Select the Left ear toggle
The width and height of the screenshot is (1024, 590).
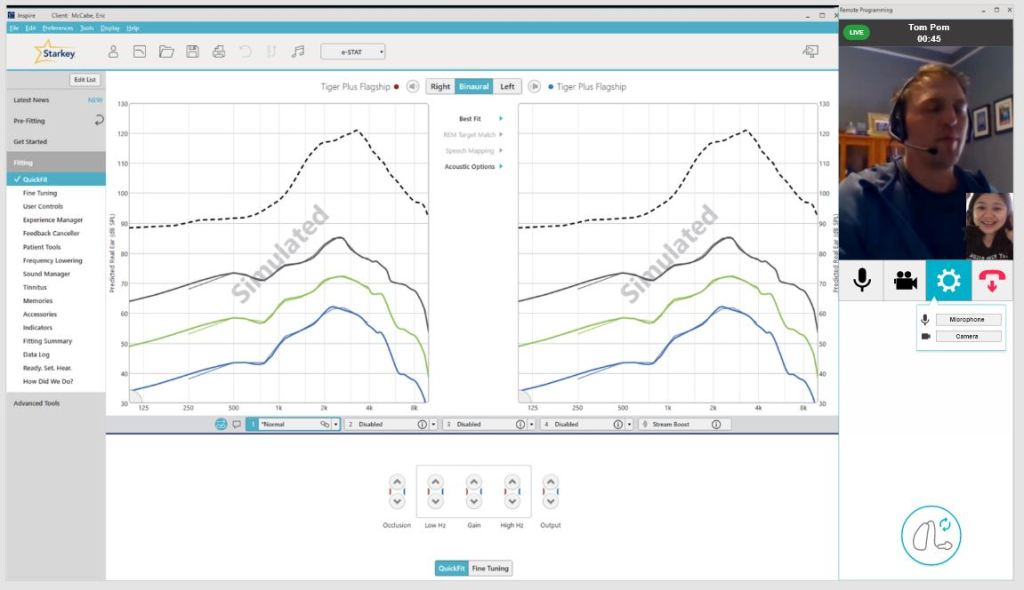click(507, 87)
